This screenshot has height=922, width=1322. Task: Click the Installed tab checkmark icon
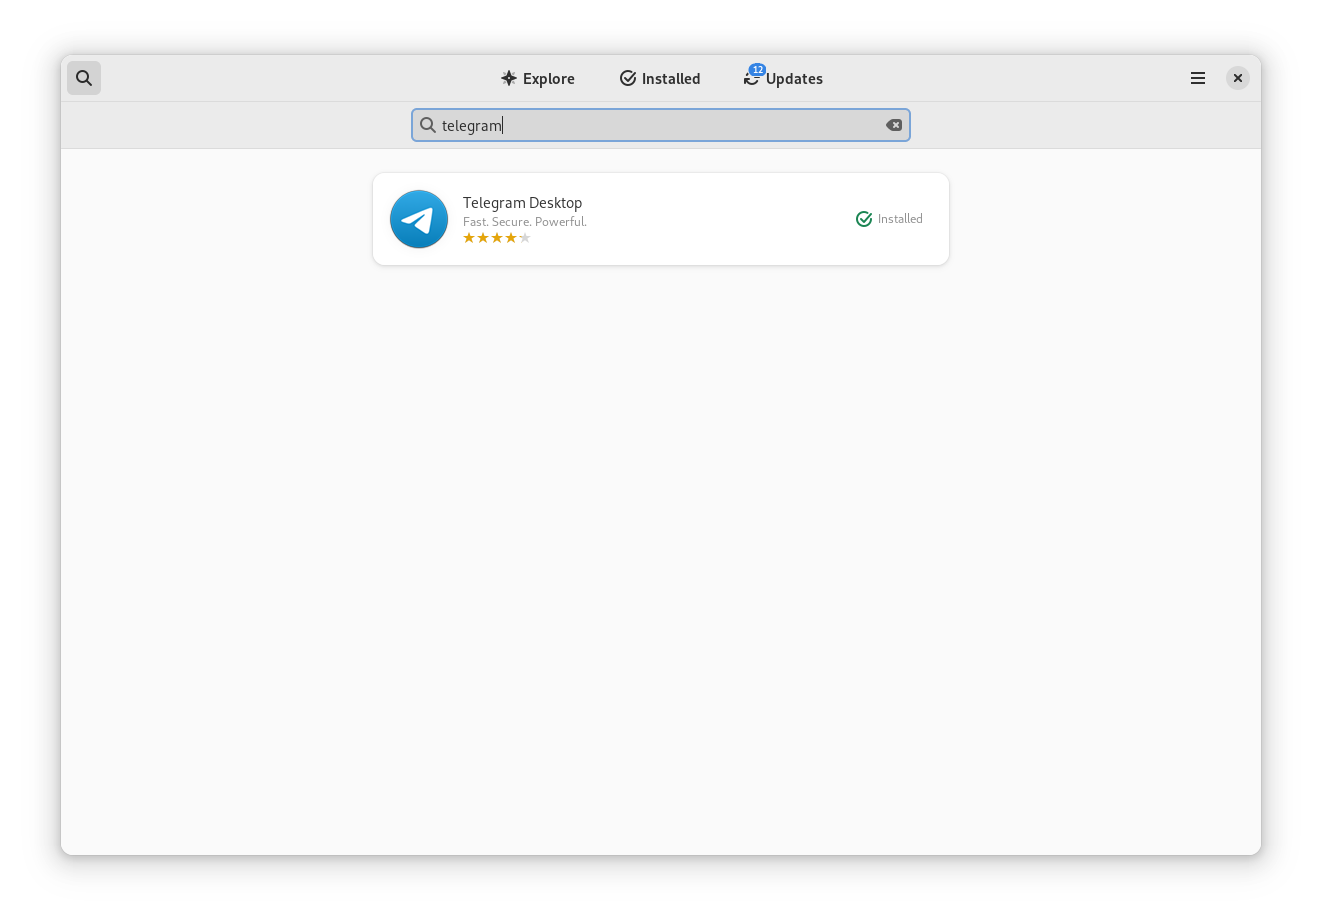[x=628, y=78]
